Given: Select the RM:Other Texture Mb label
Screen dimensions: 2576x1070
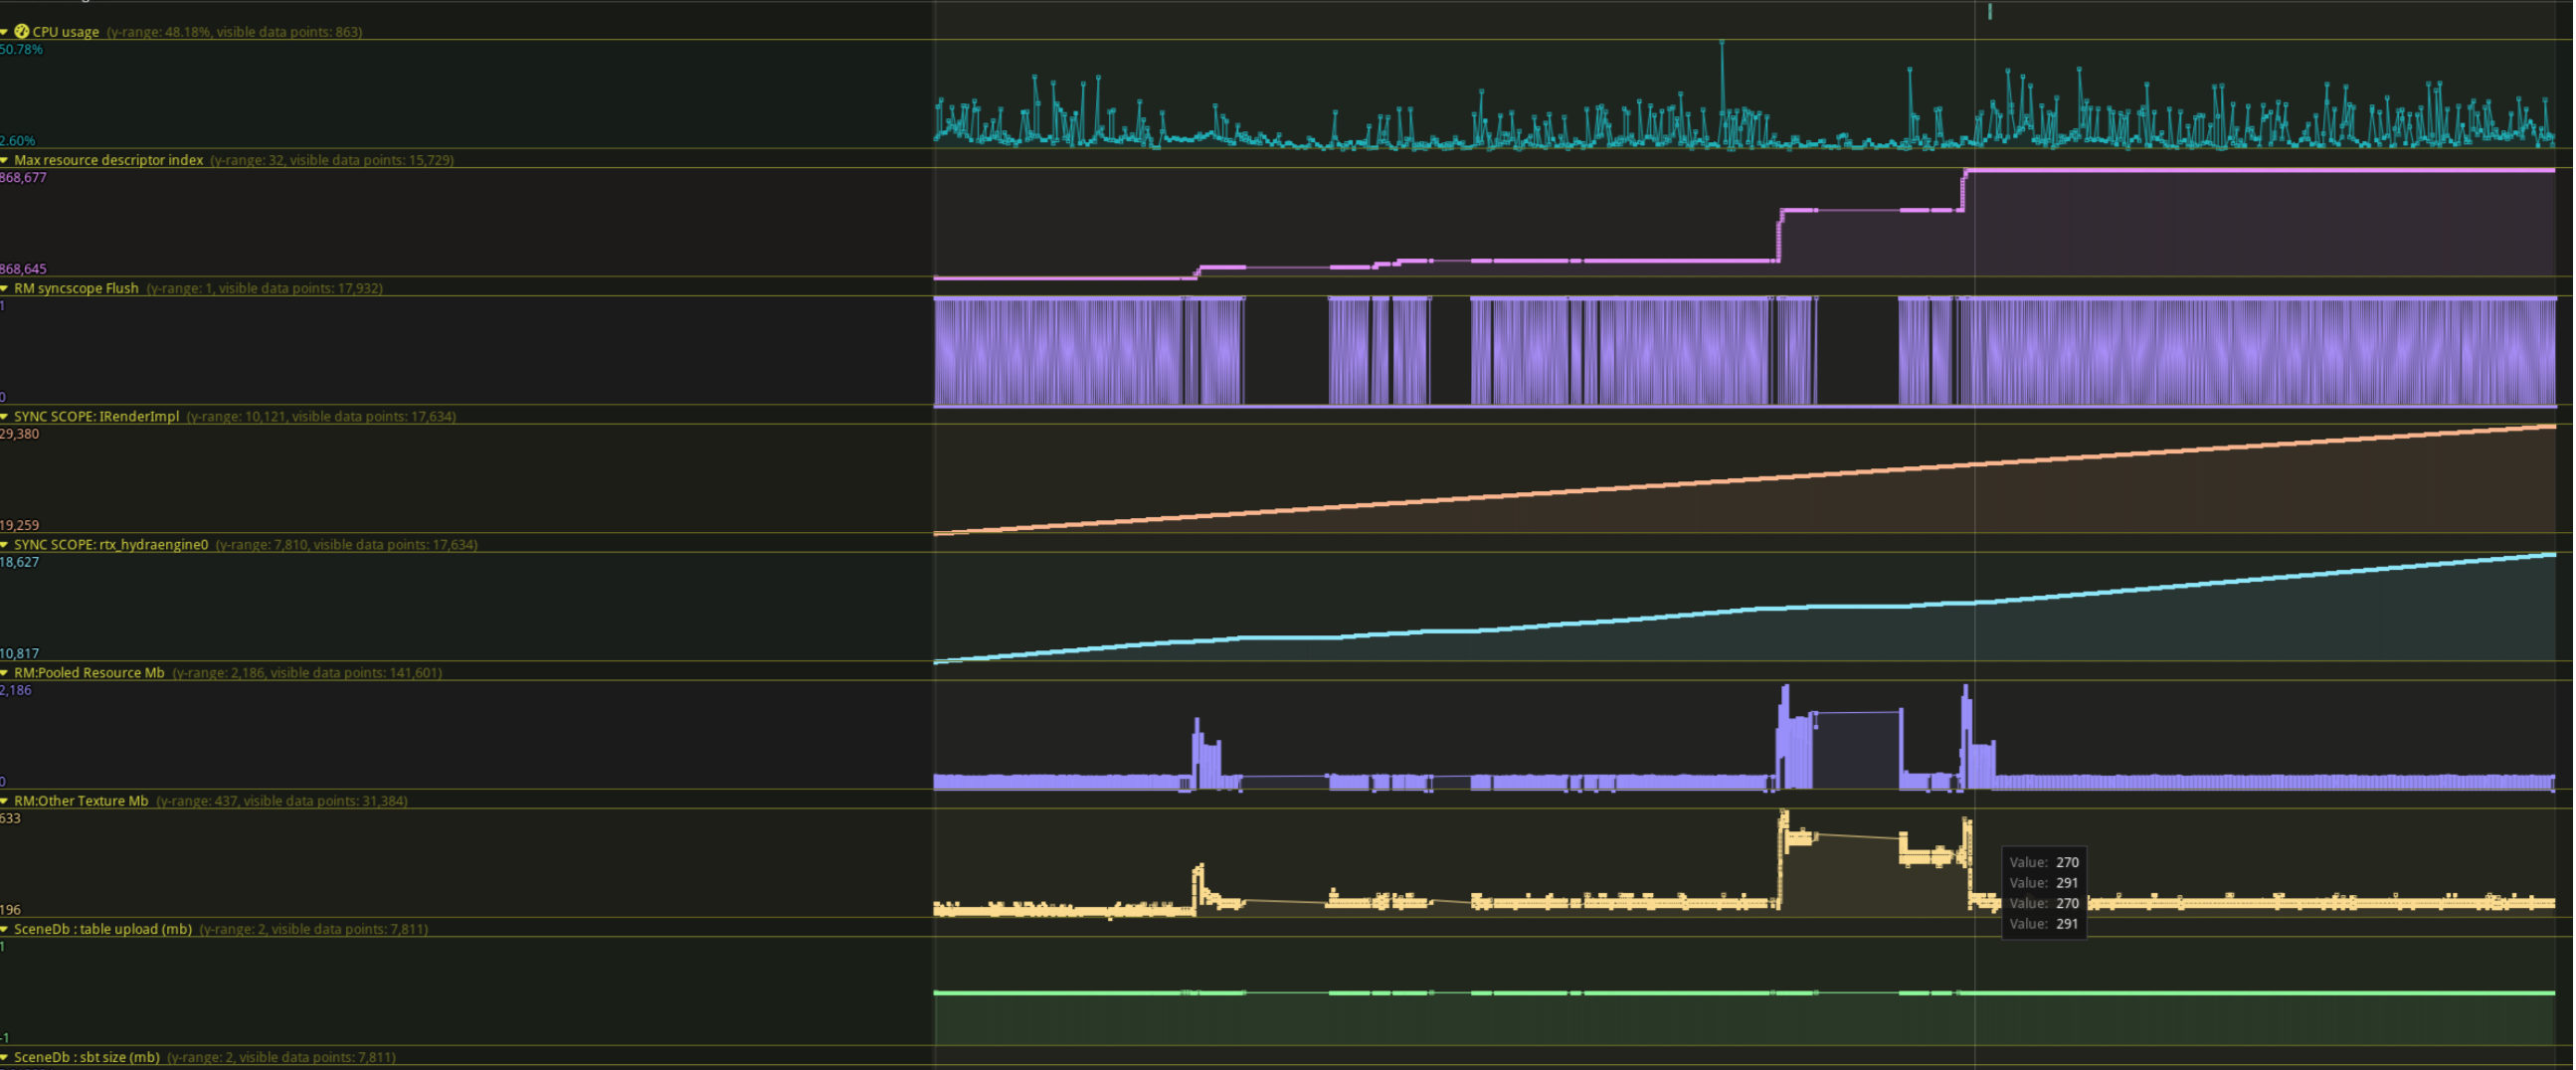Looking at the screenshot, I should (81, 800).
